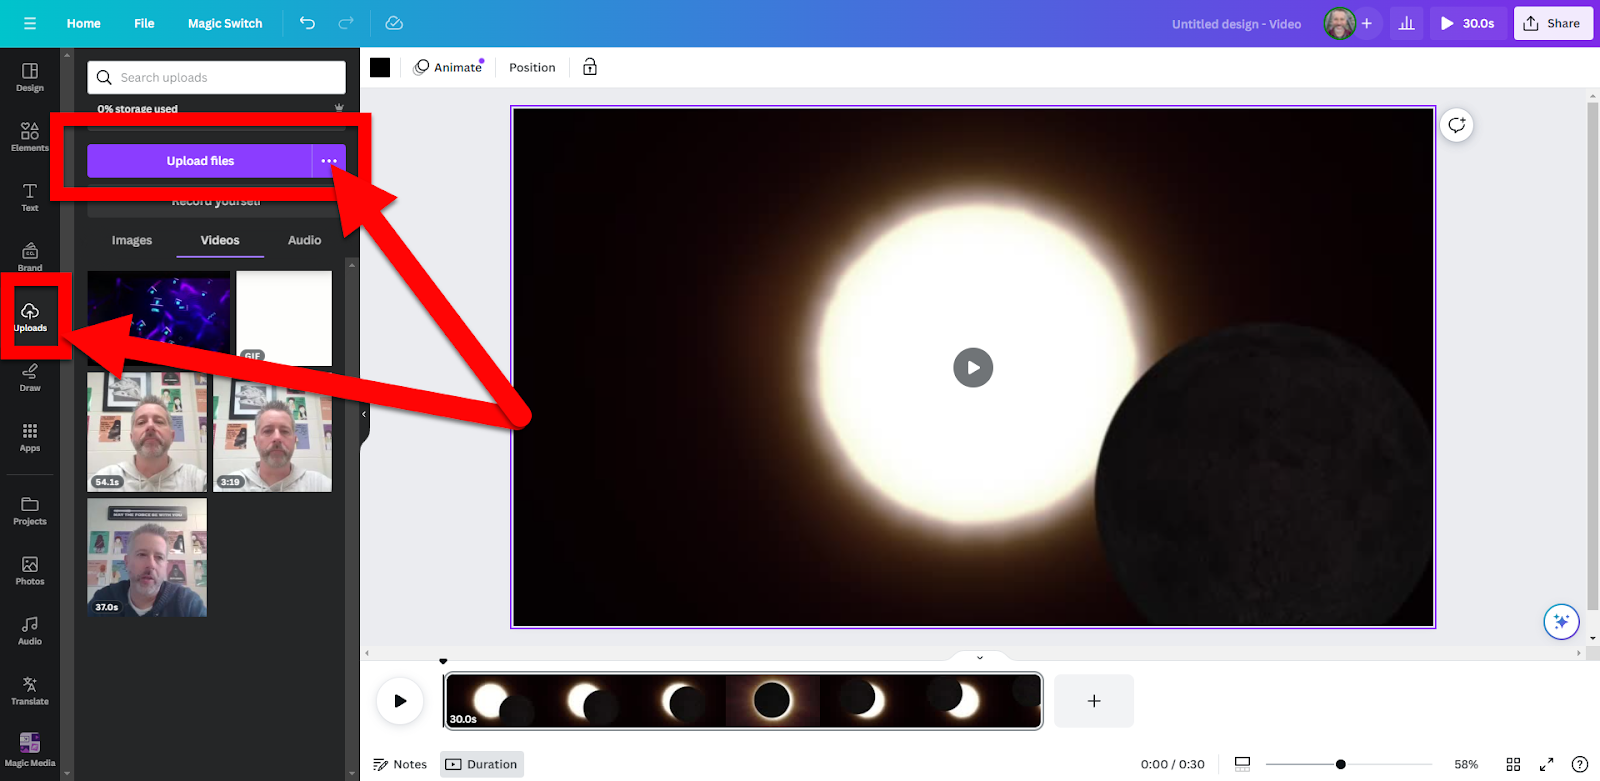Select the 3:19 uploaded video
The height and width of the screenshot is (781, 1600).
[272, 432]
